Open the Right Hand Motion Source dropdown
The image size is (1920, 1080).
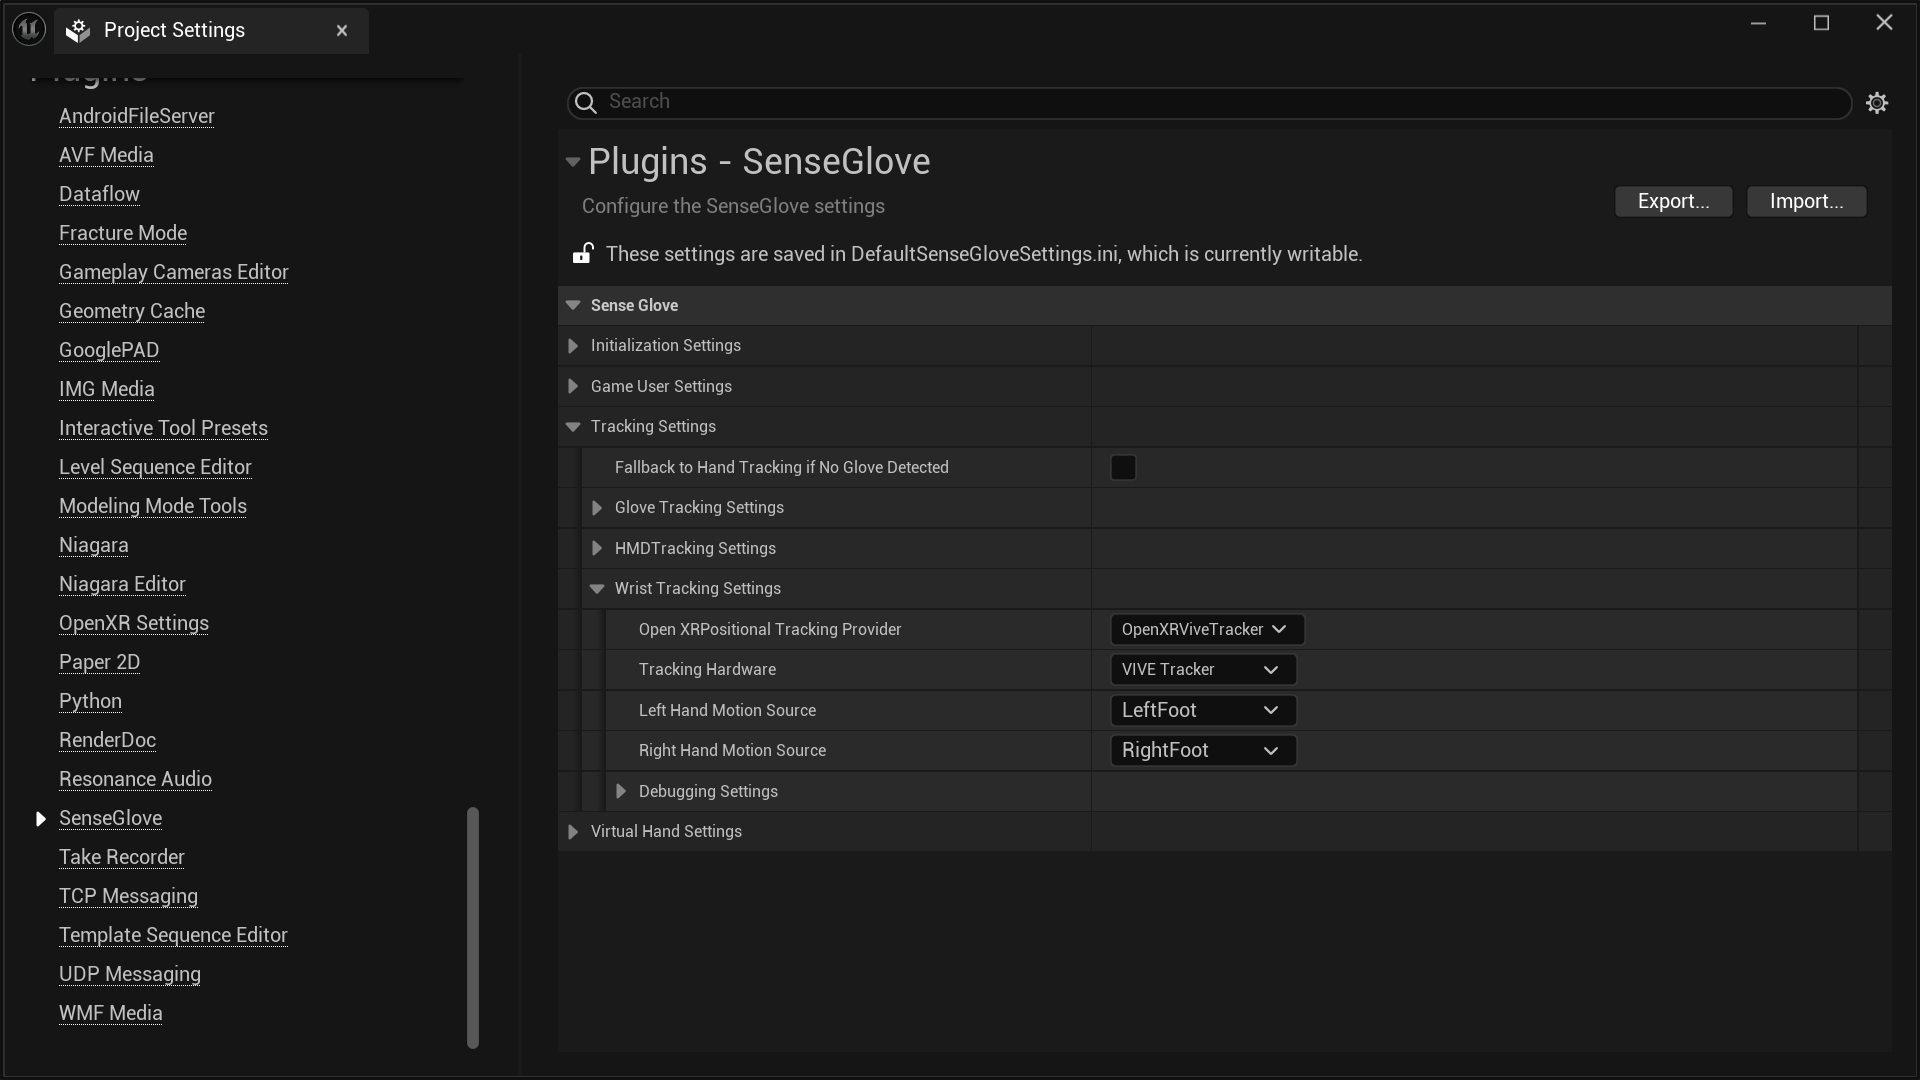(1202, 750)
